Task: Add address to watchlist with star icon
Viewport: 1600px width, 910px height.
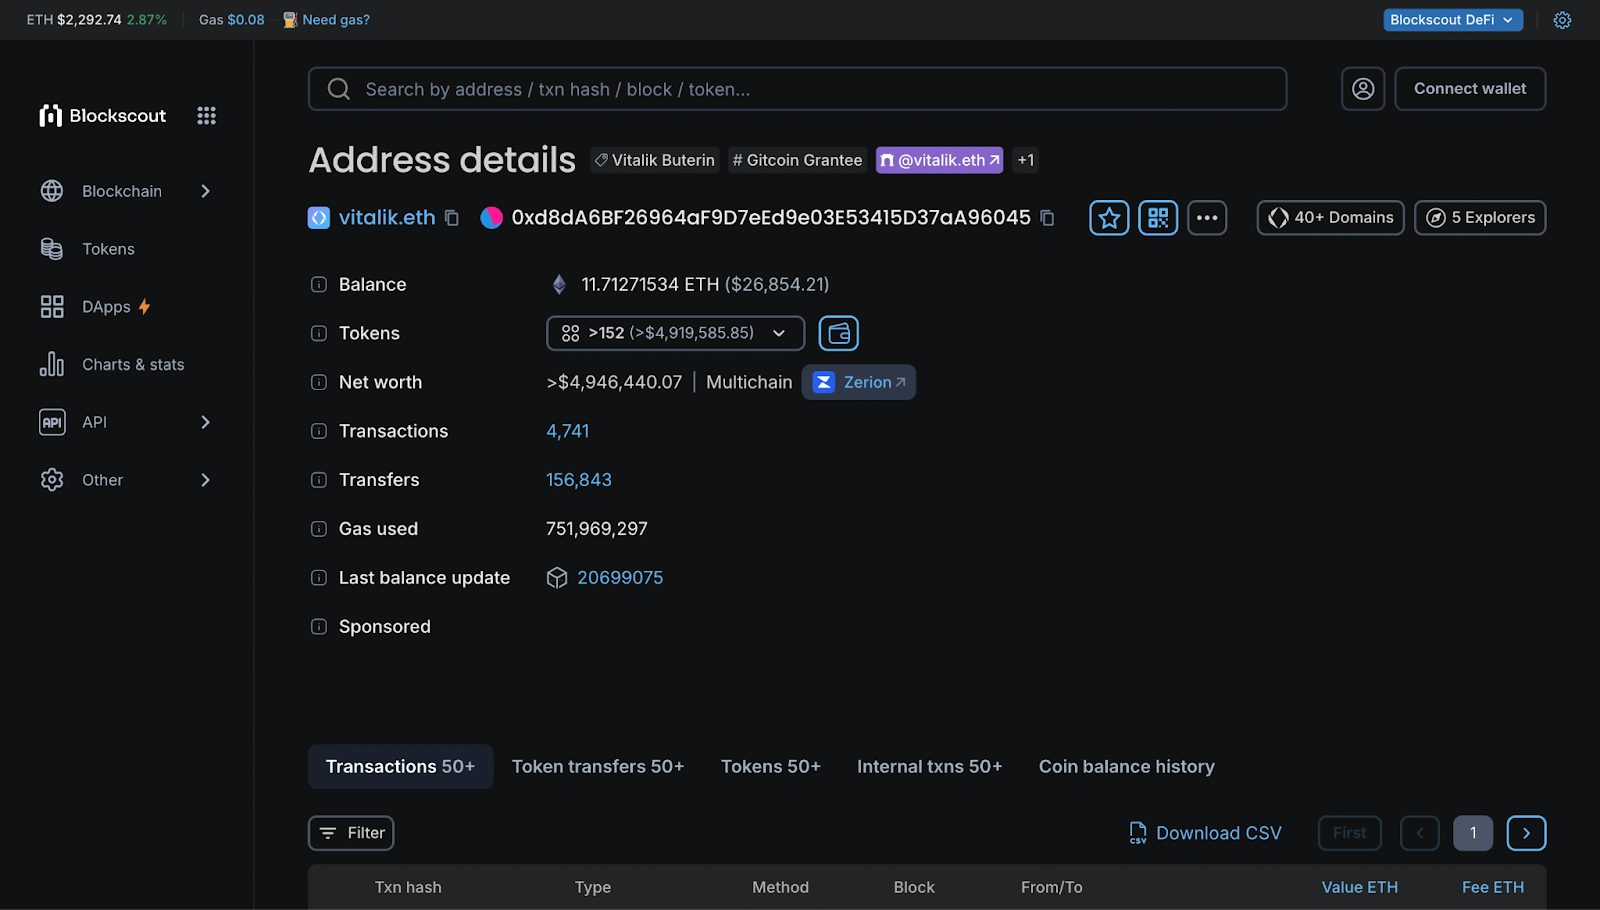Action: [x=1109, y=218]
